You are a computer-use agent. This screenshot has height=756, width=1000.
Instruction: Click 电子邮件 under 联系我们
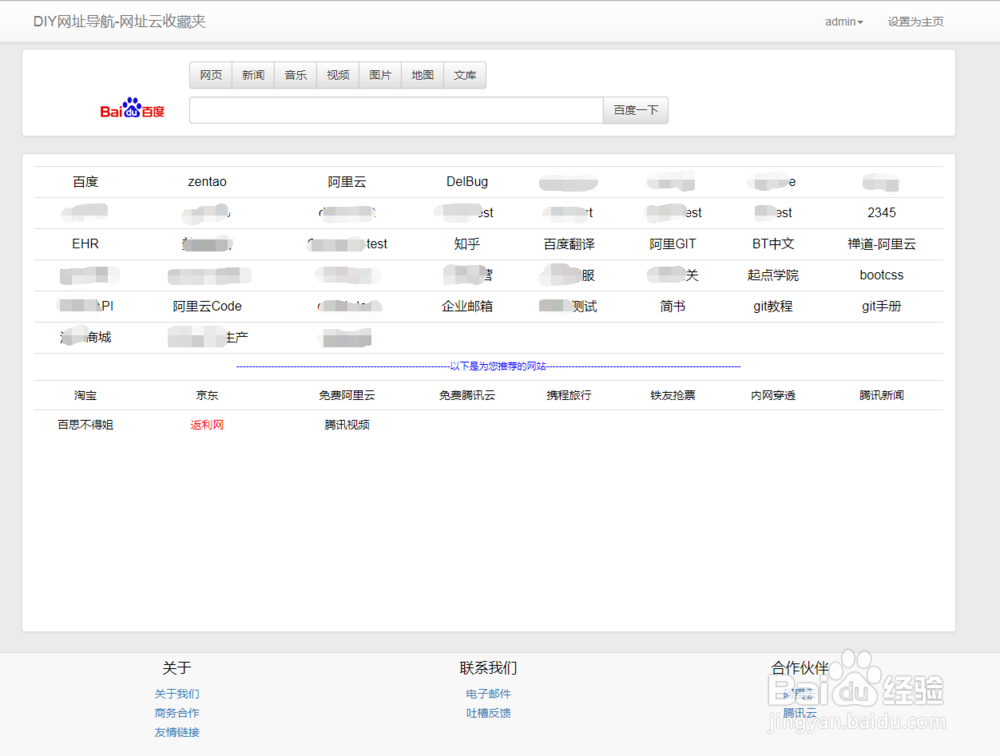point(488,693)
